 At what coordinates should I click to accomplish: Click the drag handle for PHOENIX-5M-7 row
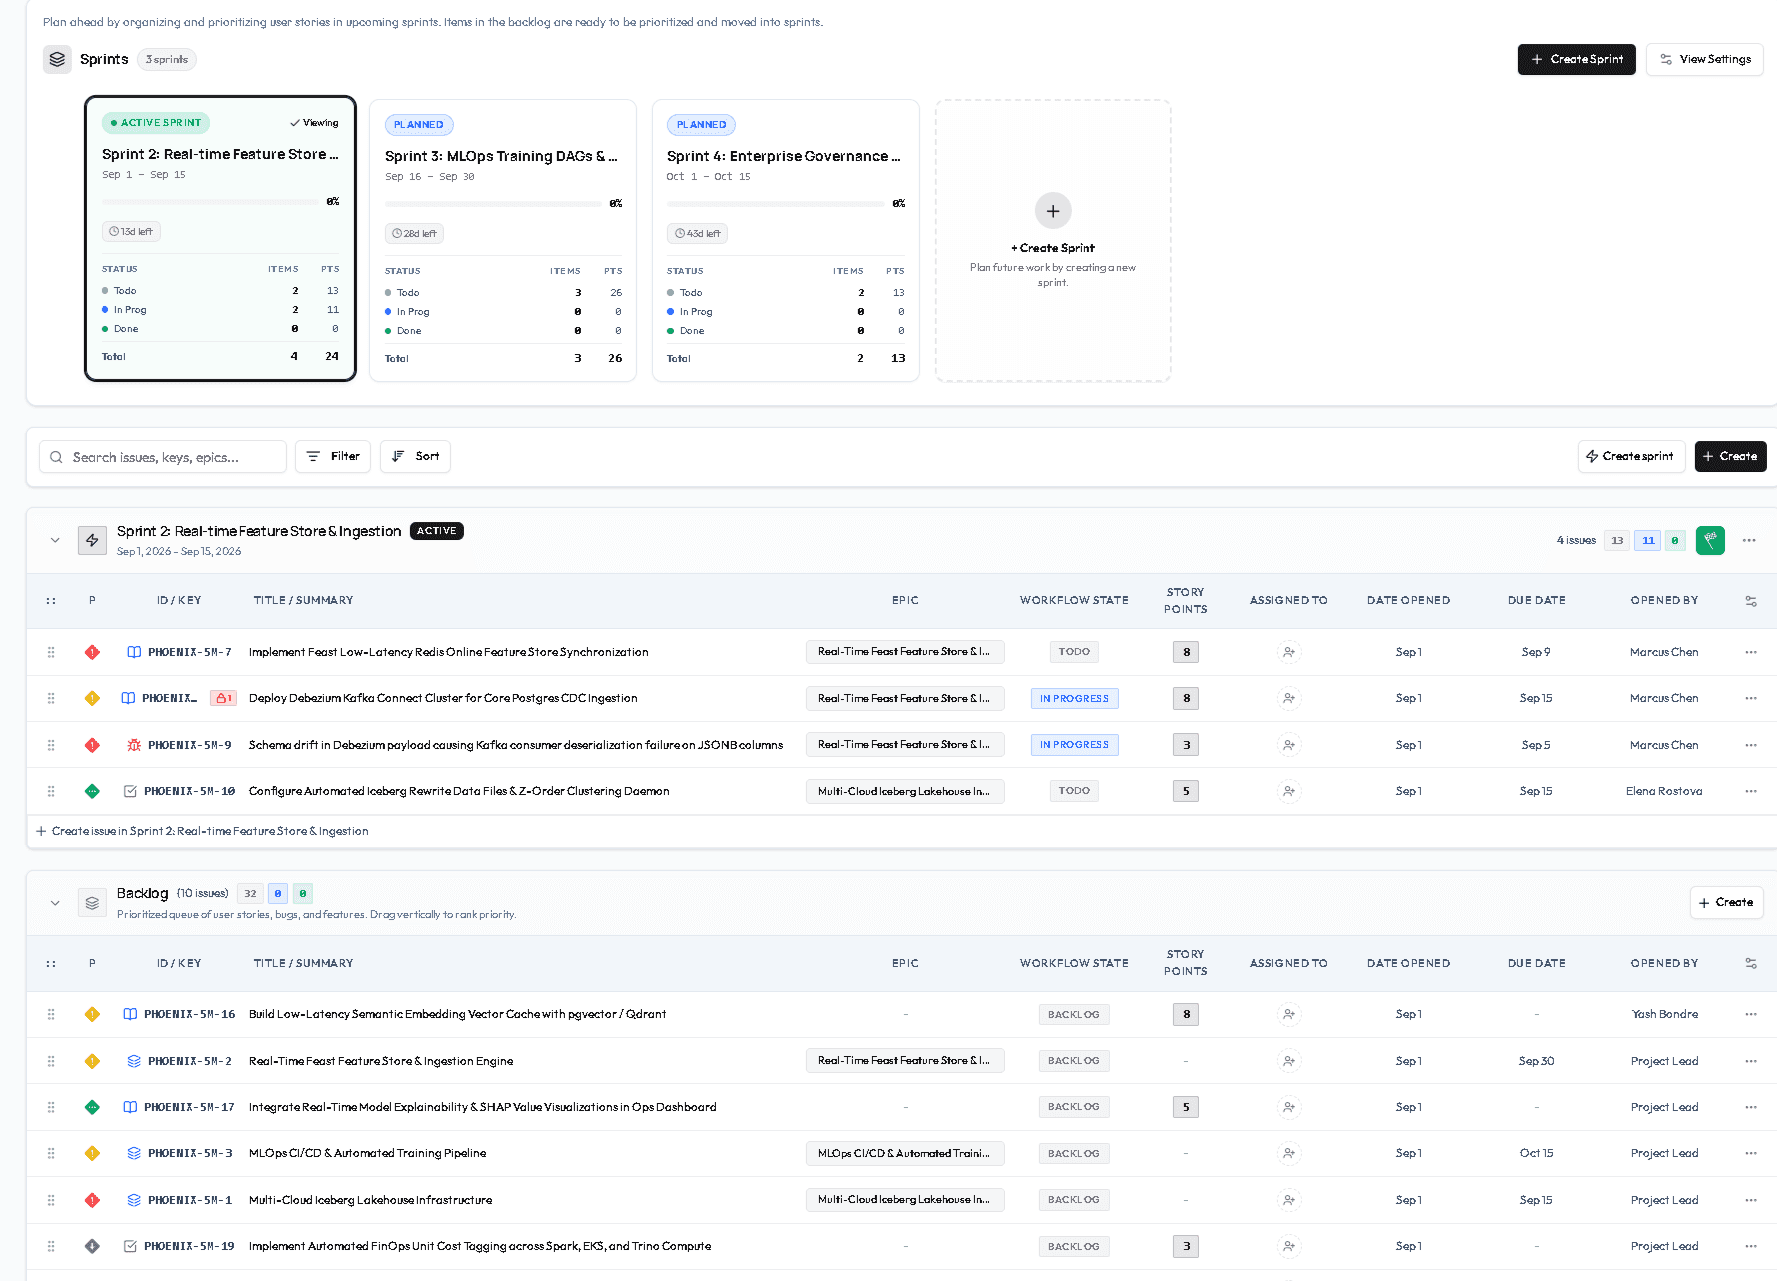click(x=51, y=652)
